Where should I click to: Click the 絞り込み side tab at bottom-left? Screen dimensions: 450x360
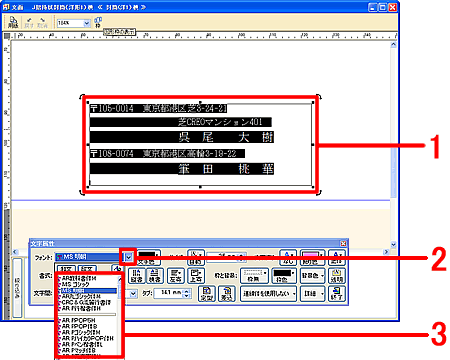pyautogui.click(x=17, y=287)
